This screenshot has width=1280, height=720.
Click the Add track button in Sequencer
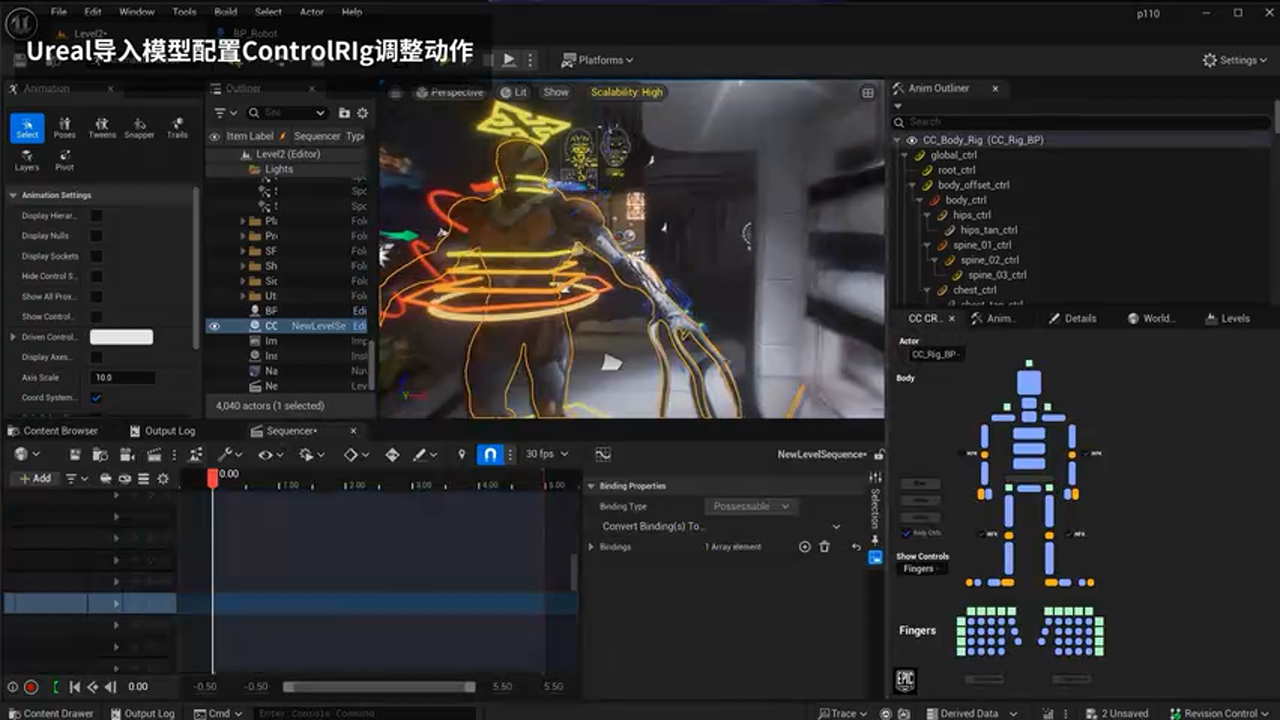[x=35, y=479]
